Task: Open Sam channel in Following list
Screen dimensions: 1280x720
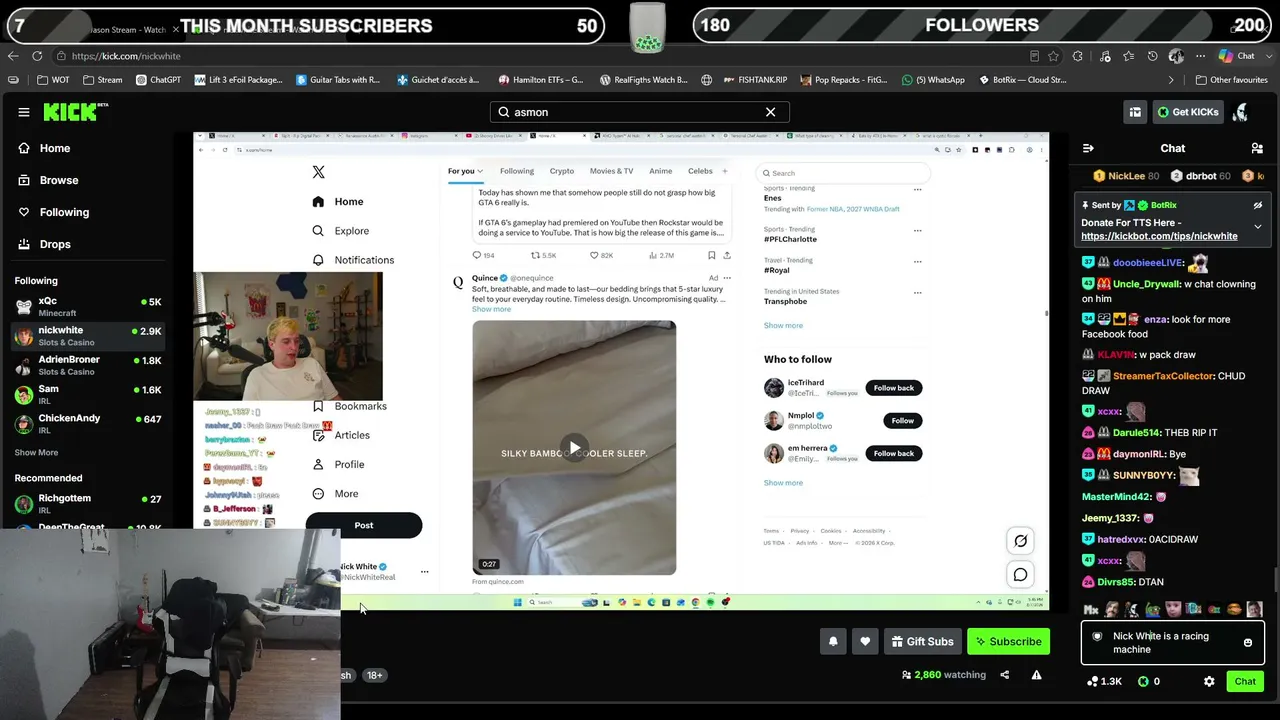Action: [x=88, y=394]
